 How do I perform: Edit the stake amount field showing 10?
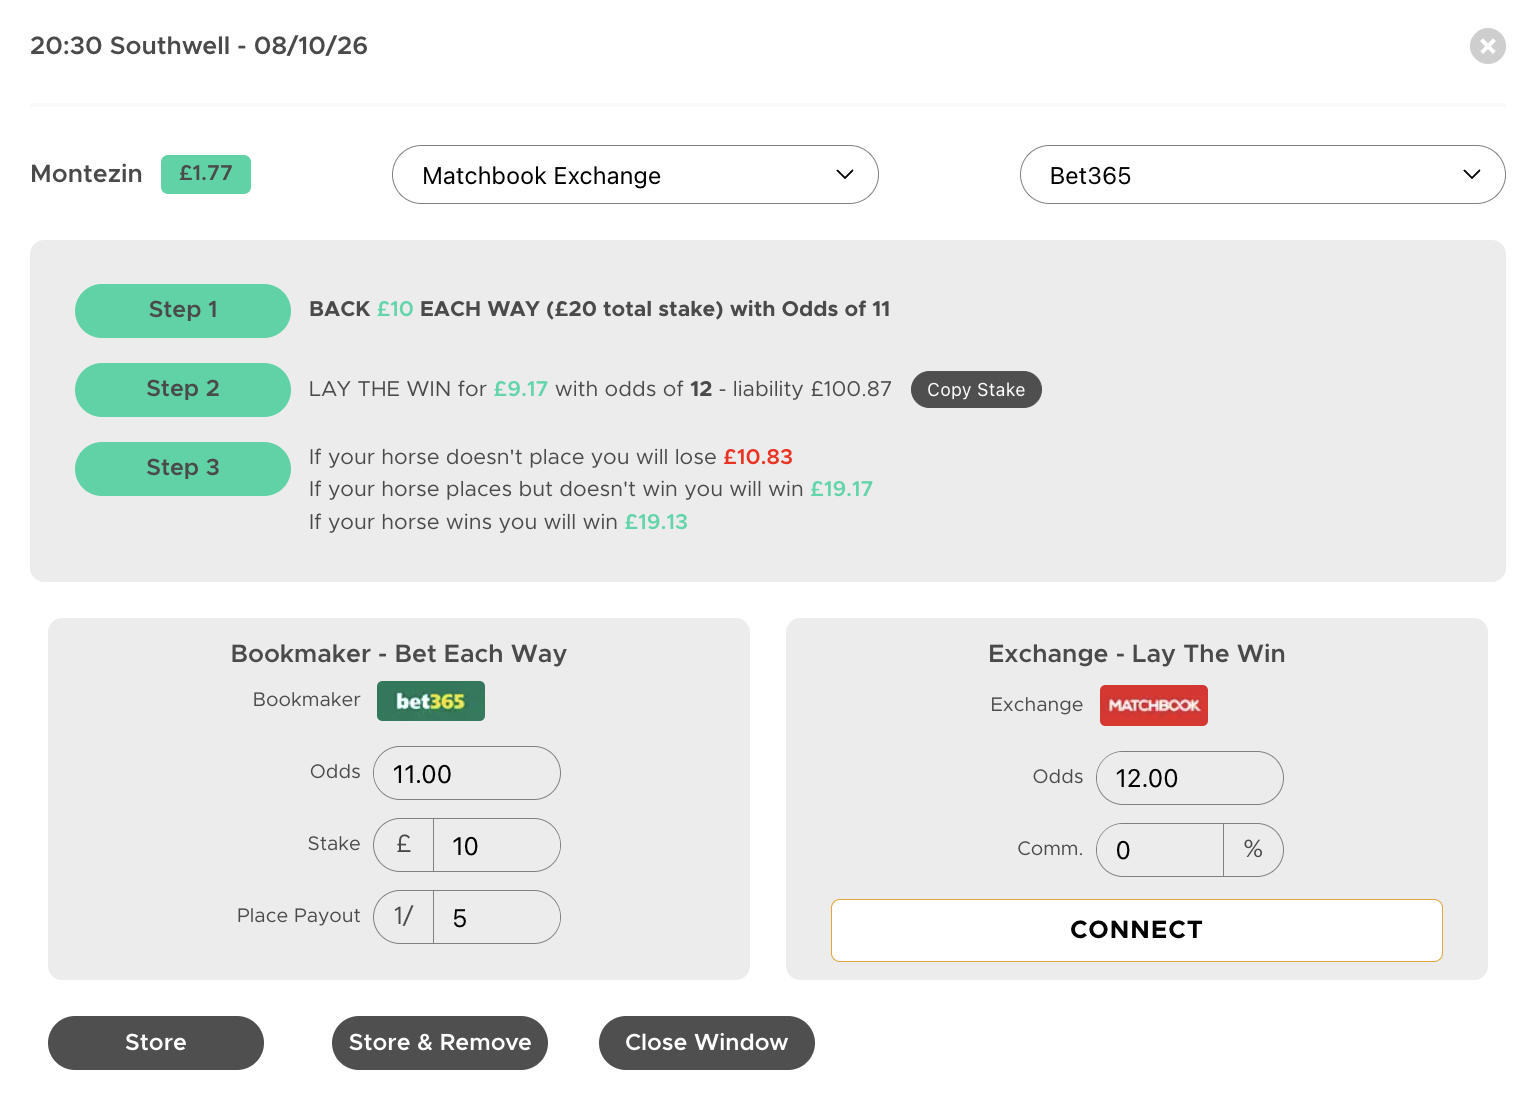point(497,845)
